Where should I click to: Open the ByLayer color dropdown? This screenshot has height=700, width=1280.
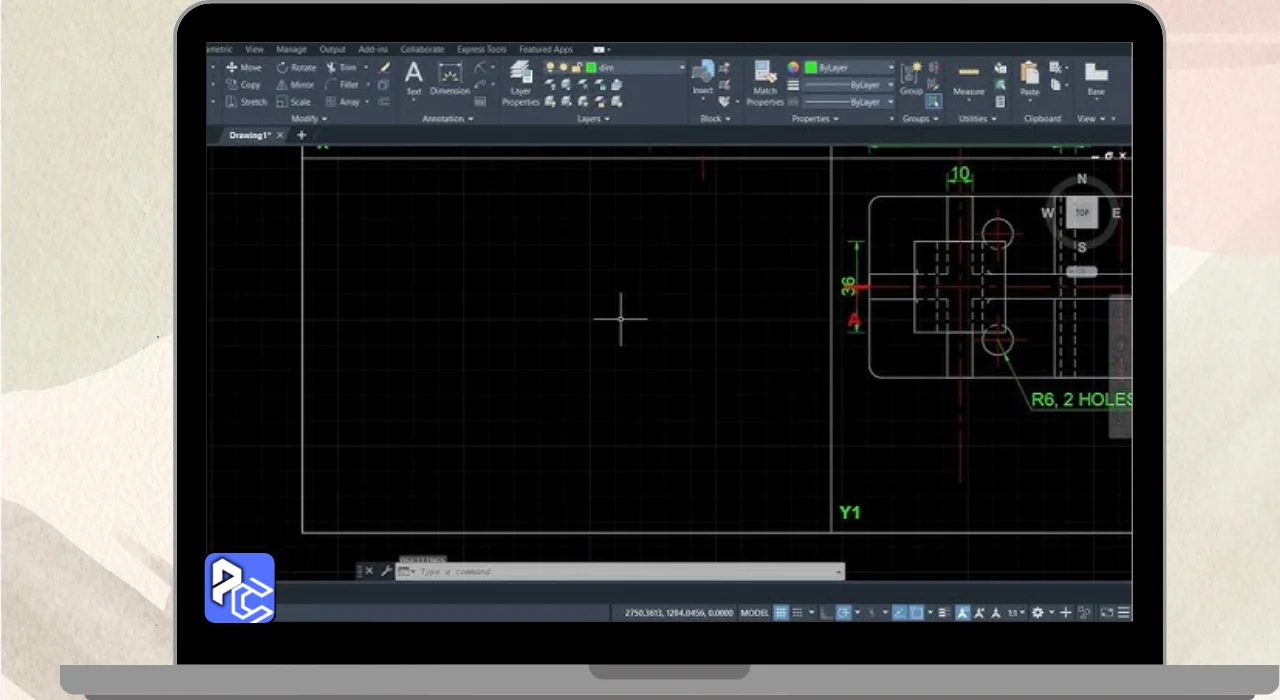[x=849, y=67]
